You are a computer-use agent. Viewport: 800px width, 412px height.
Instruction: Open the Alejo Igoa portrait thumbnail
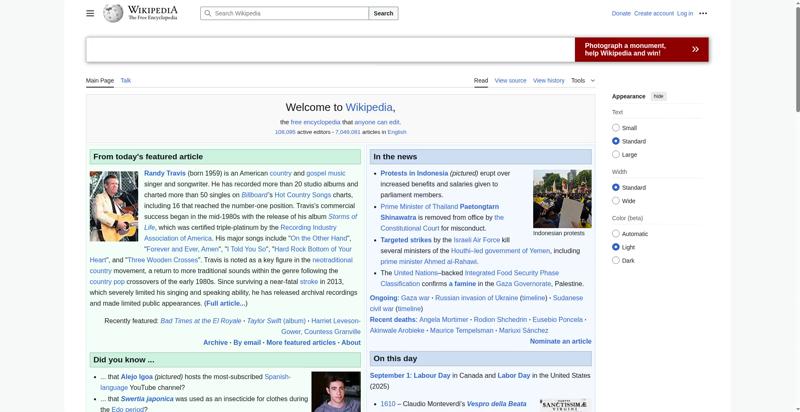336,392
